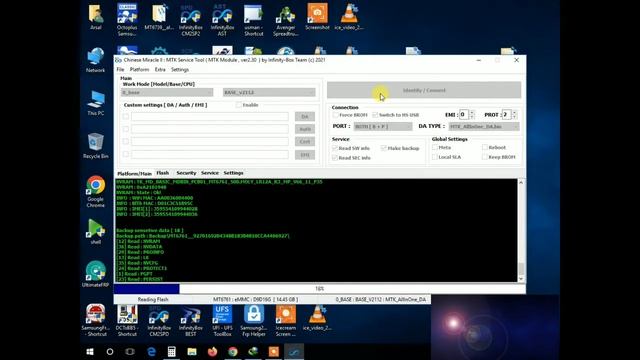The width and height of the screenshot is (640, 360).
Task: Open Task View on the taskbar
Action: [130, 351]
